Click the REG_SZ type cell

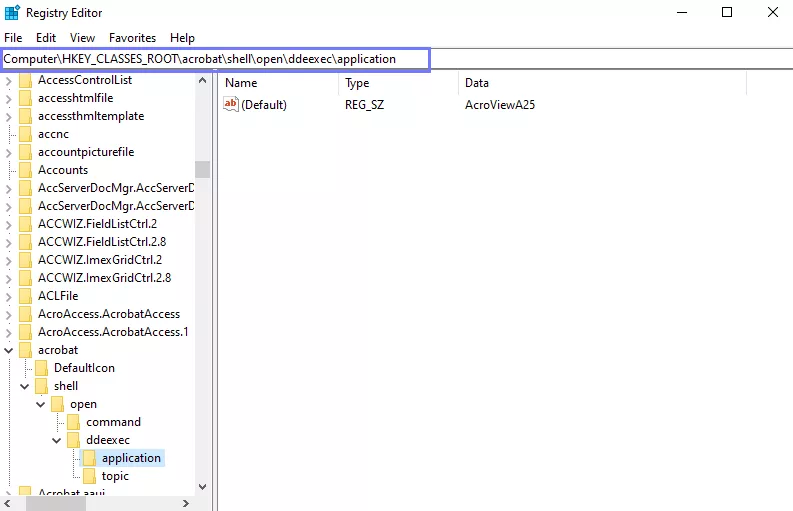[365, 105]
